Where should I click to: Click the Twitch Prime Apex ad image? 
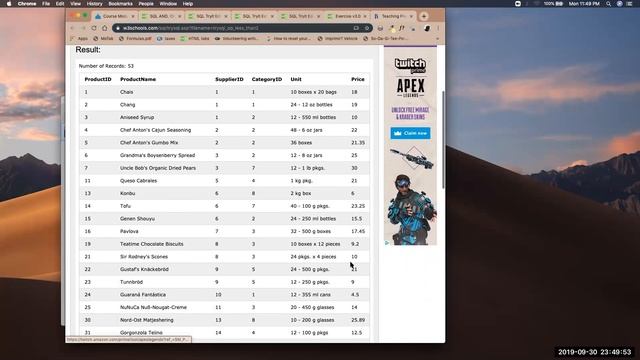point(410,146)
